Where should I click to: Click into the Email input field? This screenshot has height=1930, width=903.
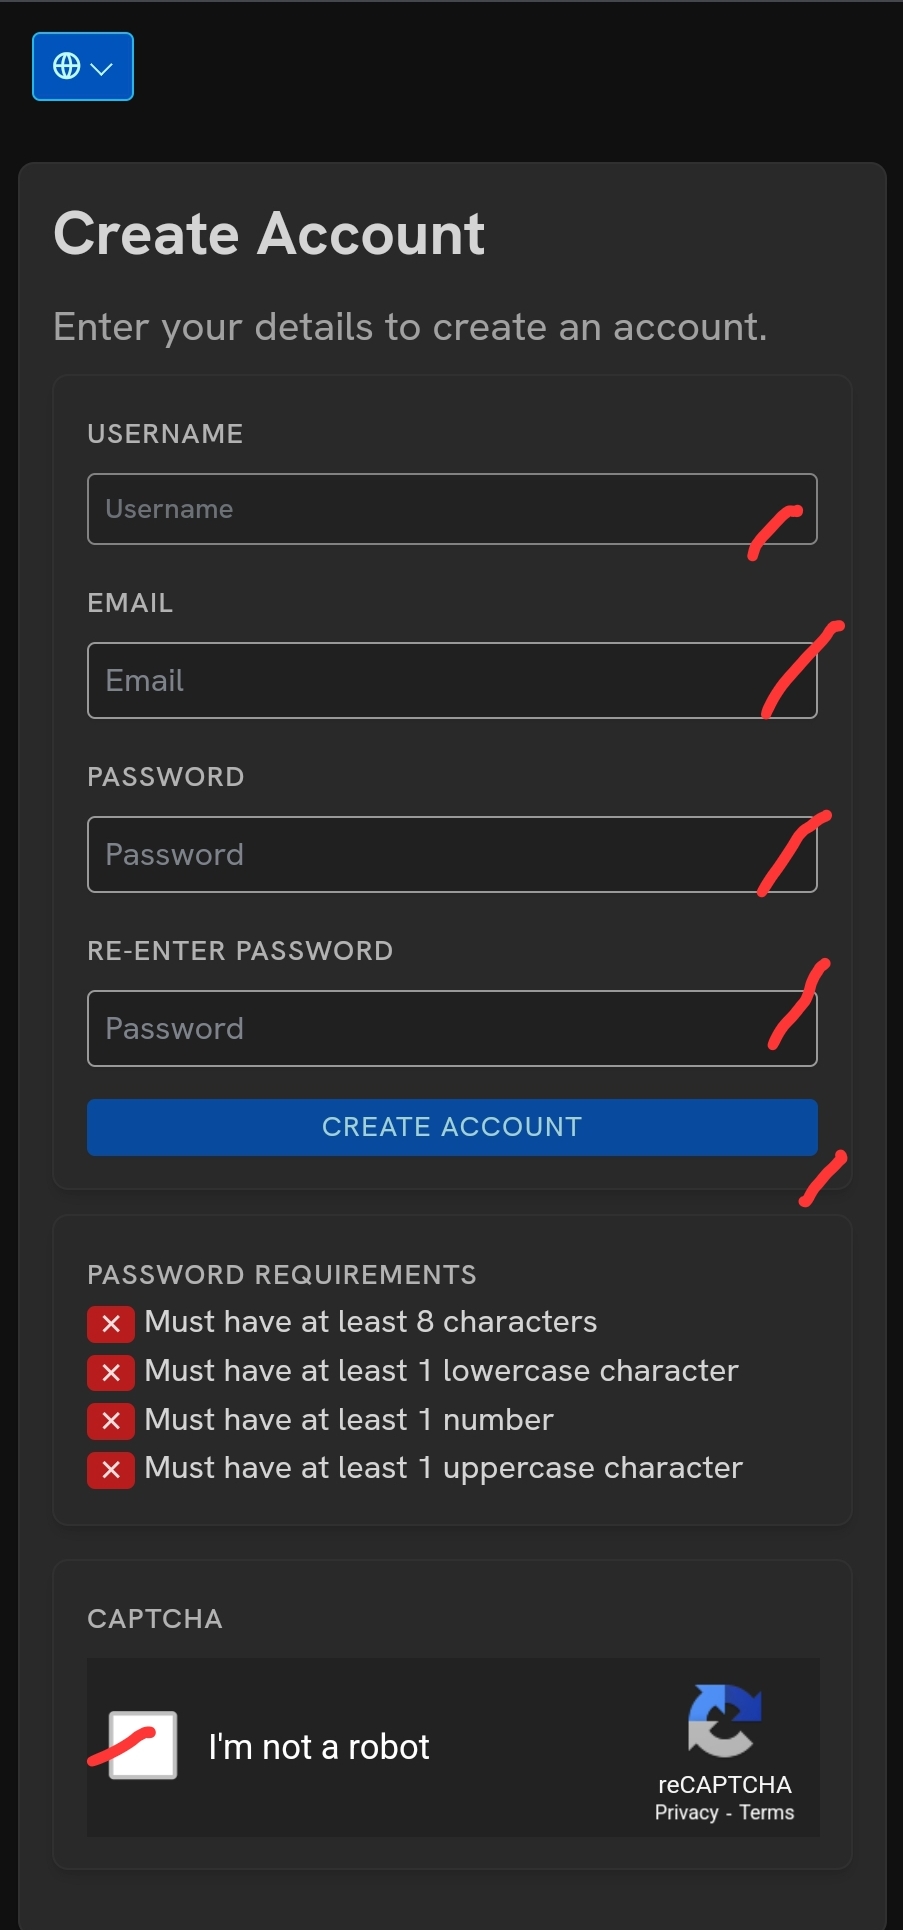coord(452,680)
